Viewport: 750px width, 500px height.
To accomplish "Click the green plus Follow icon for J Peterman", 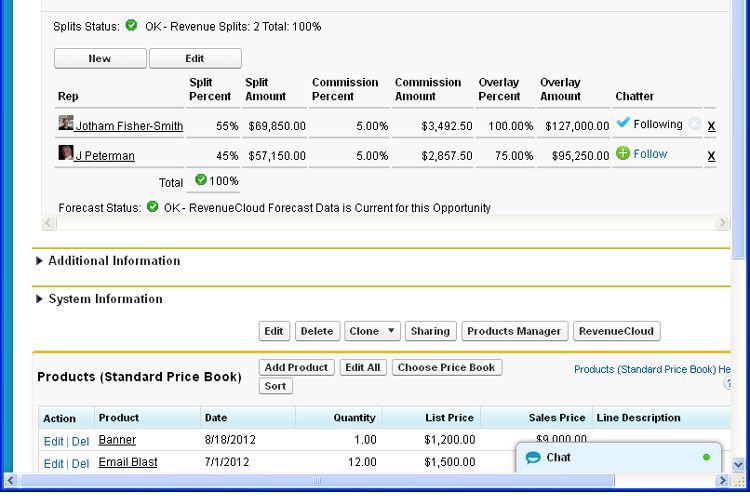I will (623, 154).
